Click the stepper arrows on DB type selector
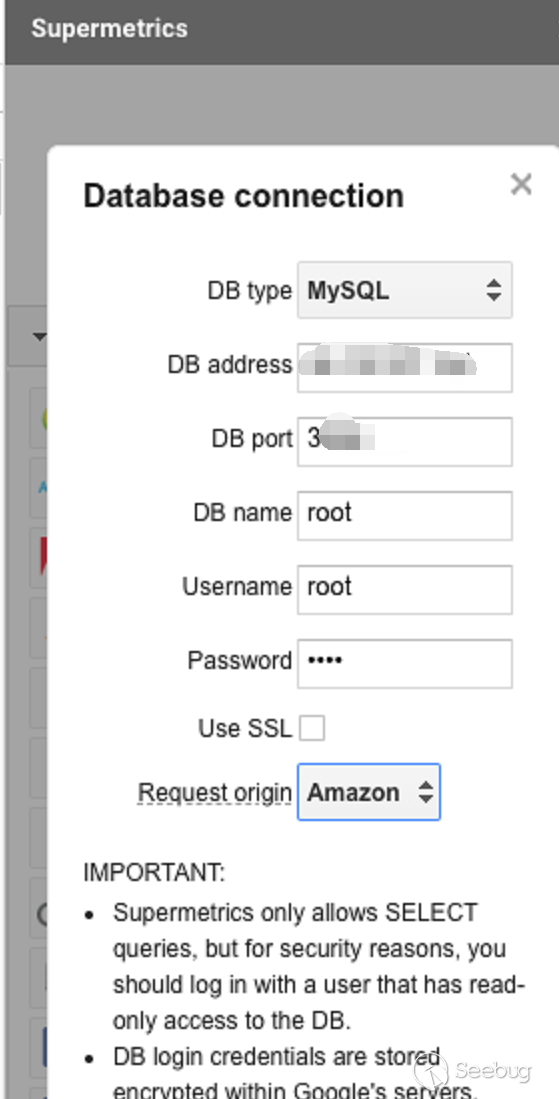Viewport: 559px width, 1099px height. (494, 290)
